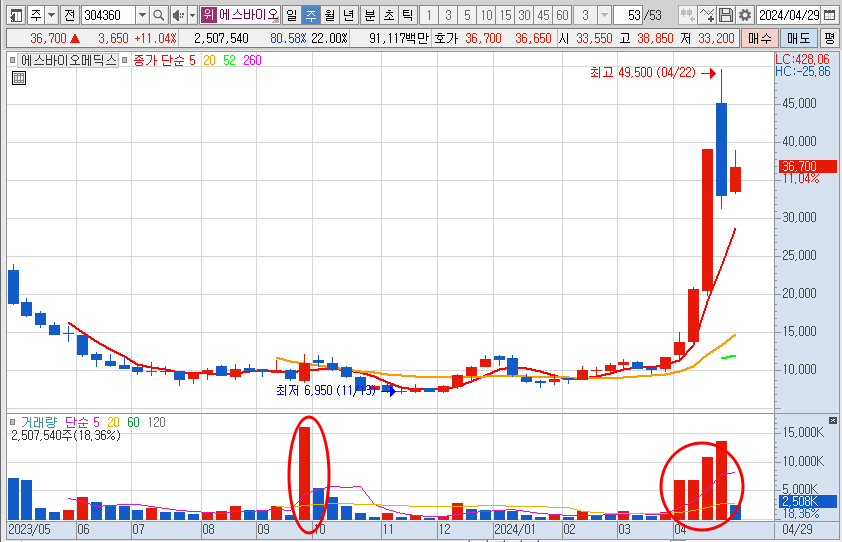Expand the dropdown beside the speaker icon

click(192, 15)
